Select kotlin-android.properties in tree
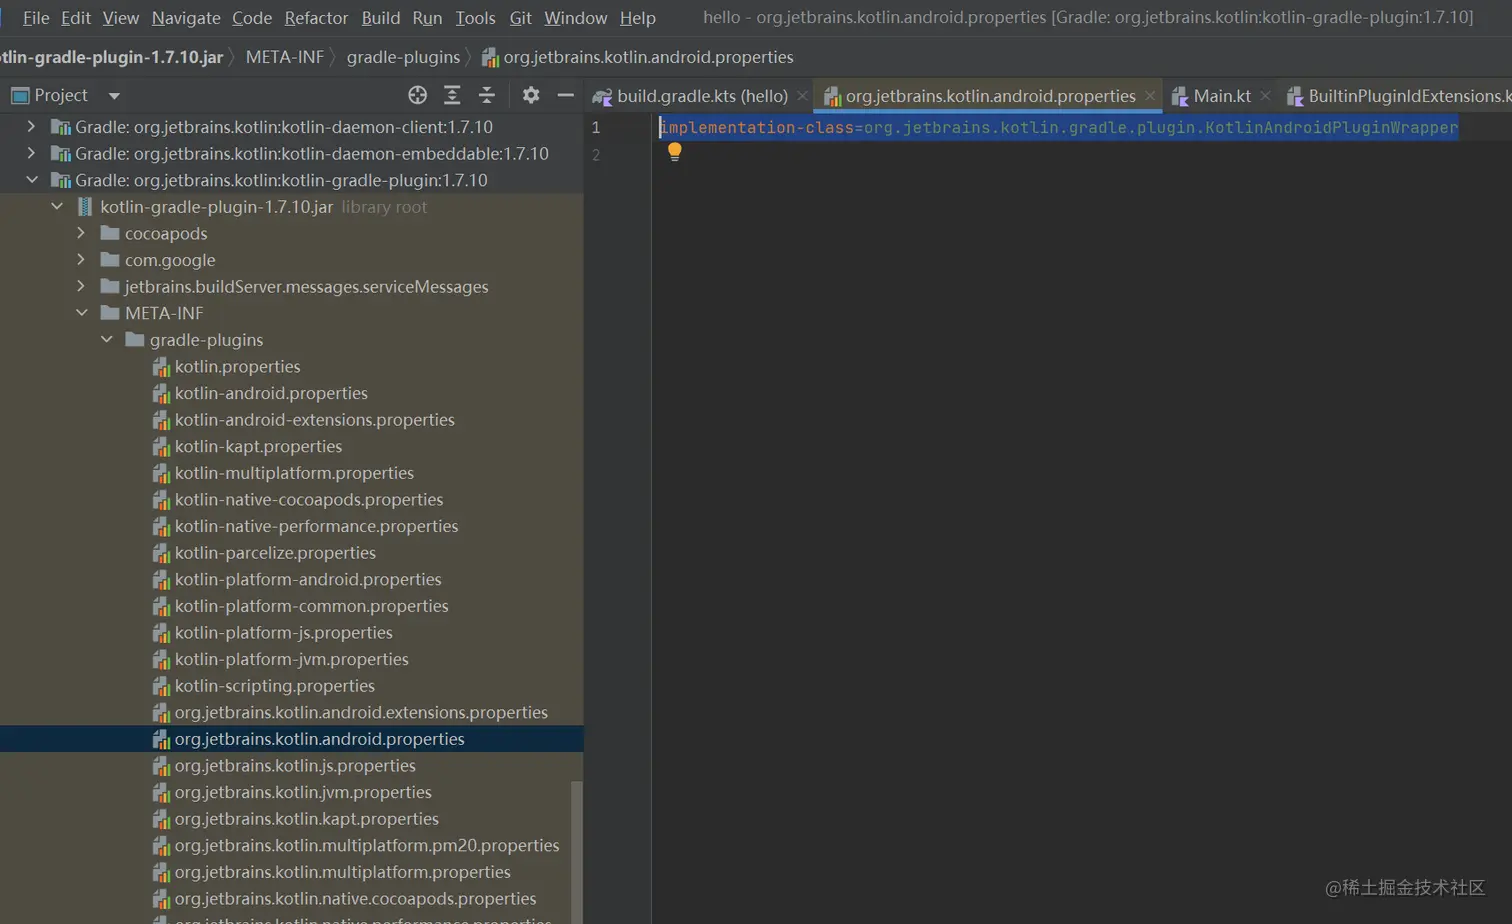Viewport: 1512px width, 924px height. (x=271, y=393)
